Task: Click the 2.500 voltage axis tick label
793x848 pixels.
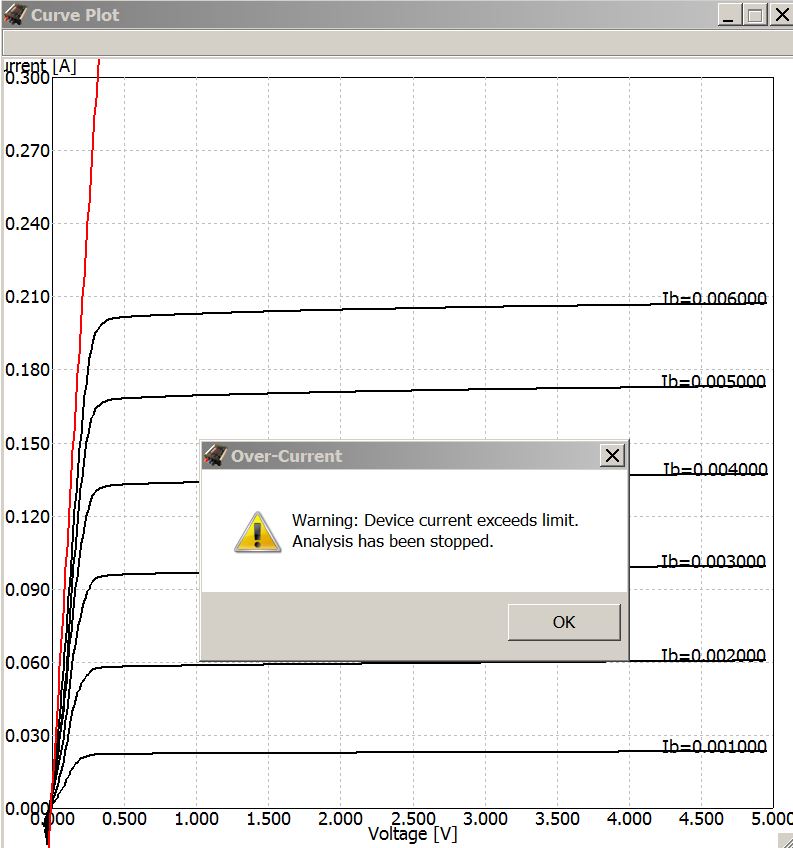Action: pos(413,819)
